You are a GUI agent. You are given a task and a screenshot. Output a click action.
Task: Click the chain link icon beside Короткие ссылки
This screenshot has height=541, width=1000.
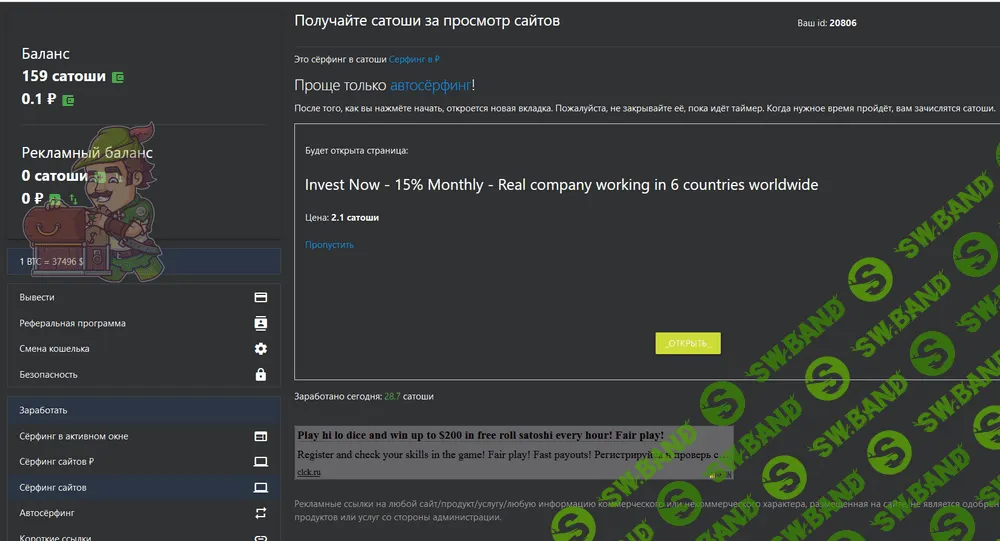coord(260,537)
